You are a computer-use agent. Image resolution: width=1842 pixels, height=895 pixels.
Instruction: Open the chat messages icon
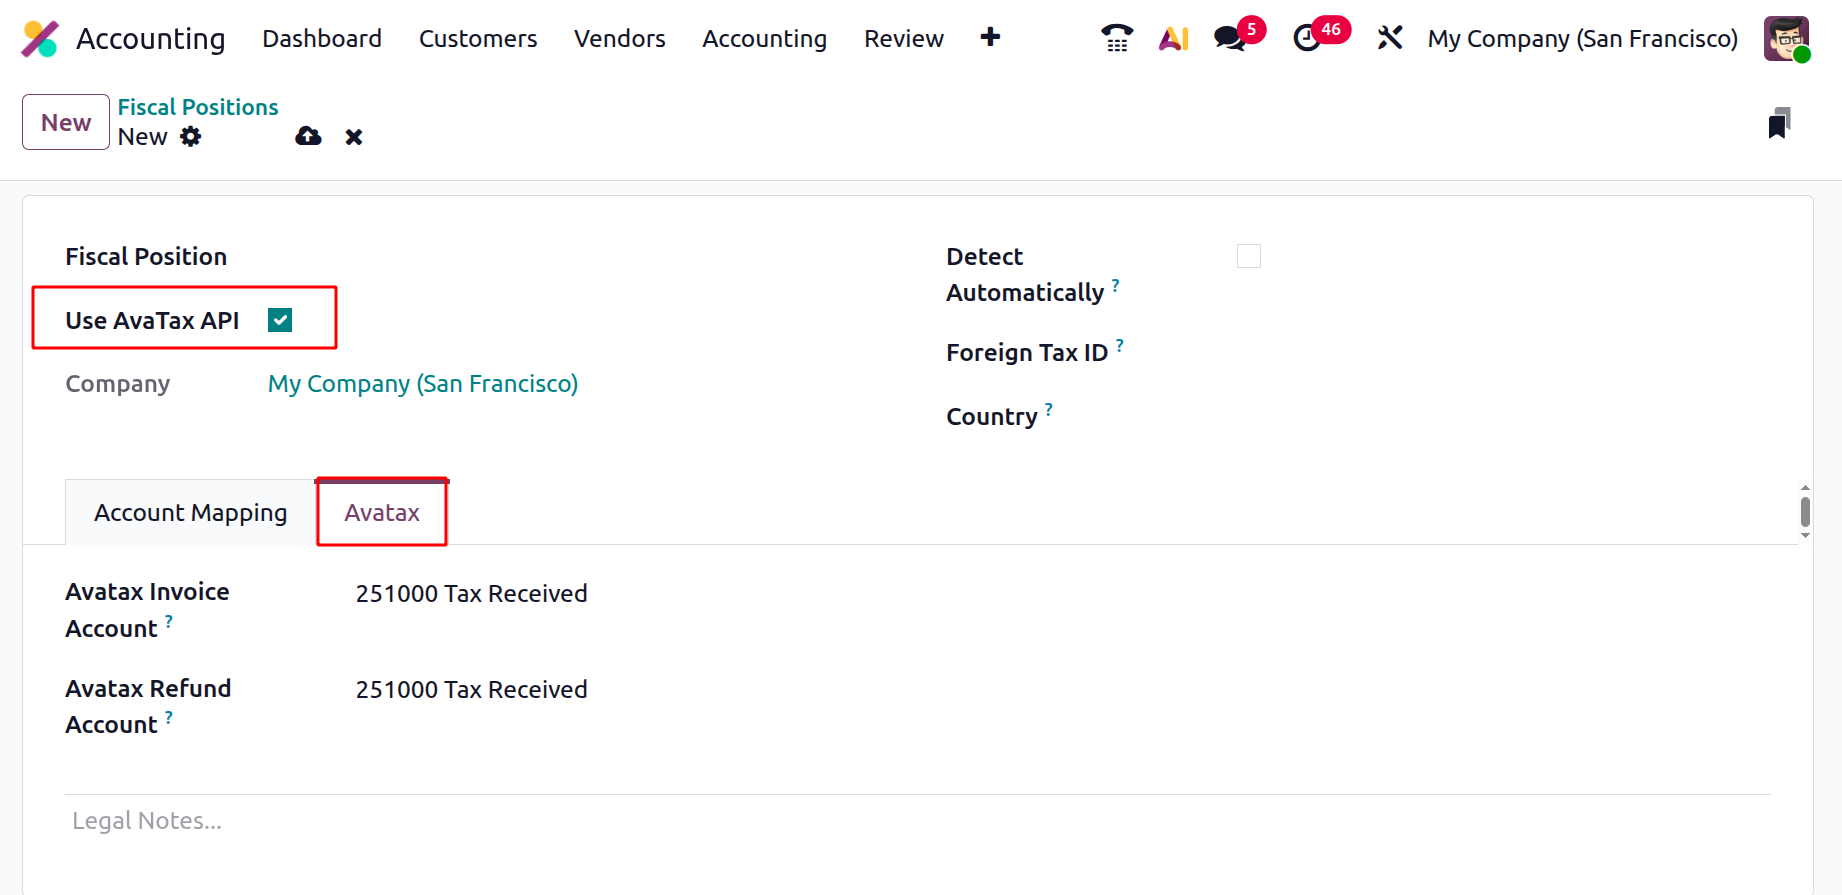1229,39
